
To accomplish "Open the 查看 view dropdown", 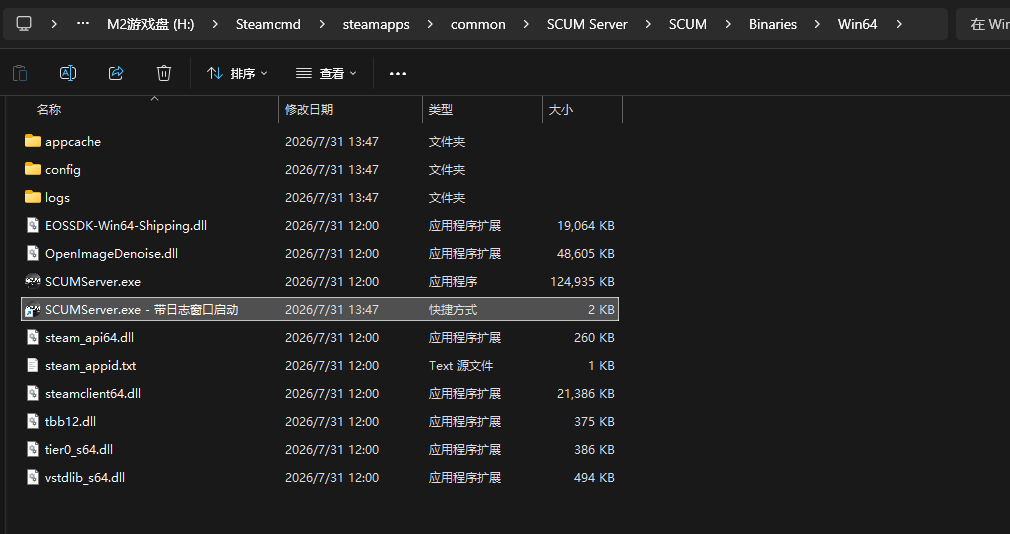I will [326, 73].
